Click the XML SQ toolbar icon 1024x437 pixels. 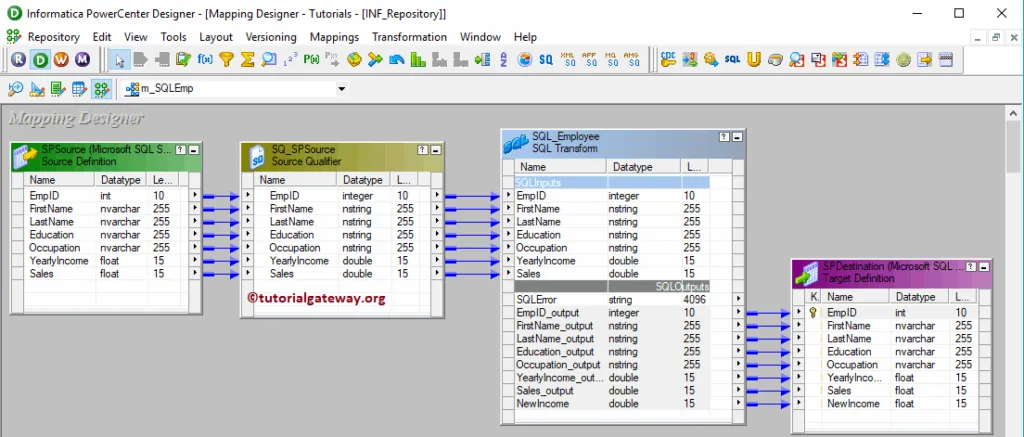pyautogui.click(x=568, y=60)
